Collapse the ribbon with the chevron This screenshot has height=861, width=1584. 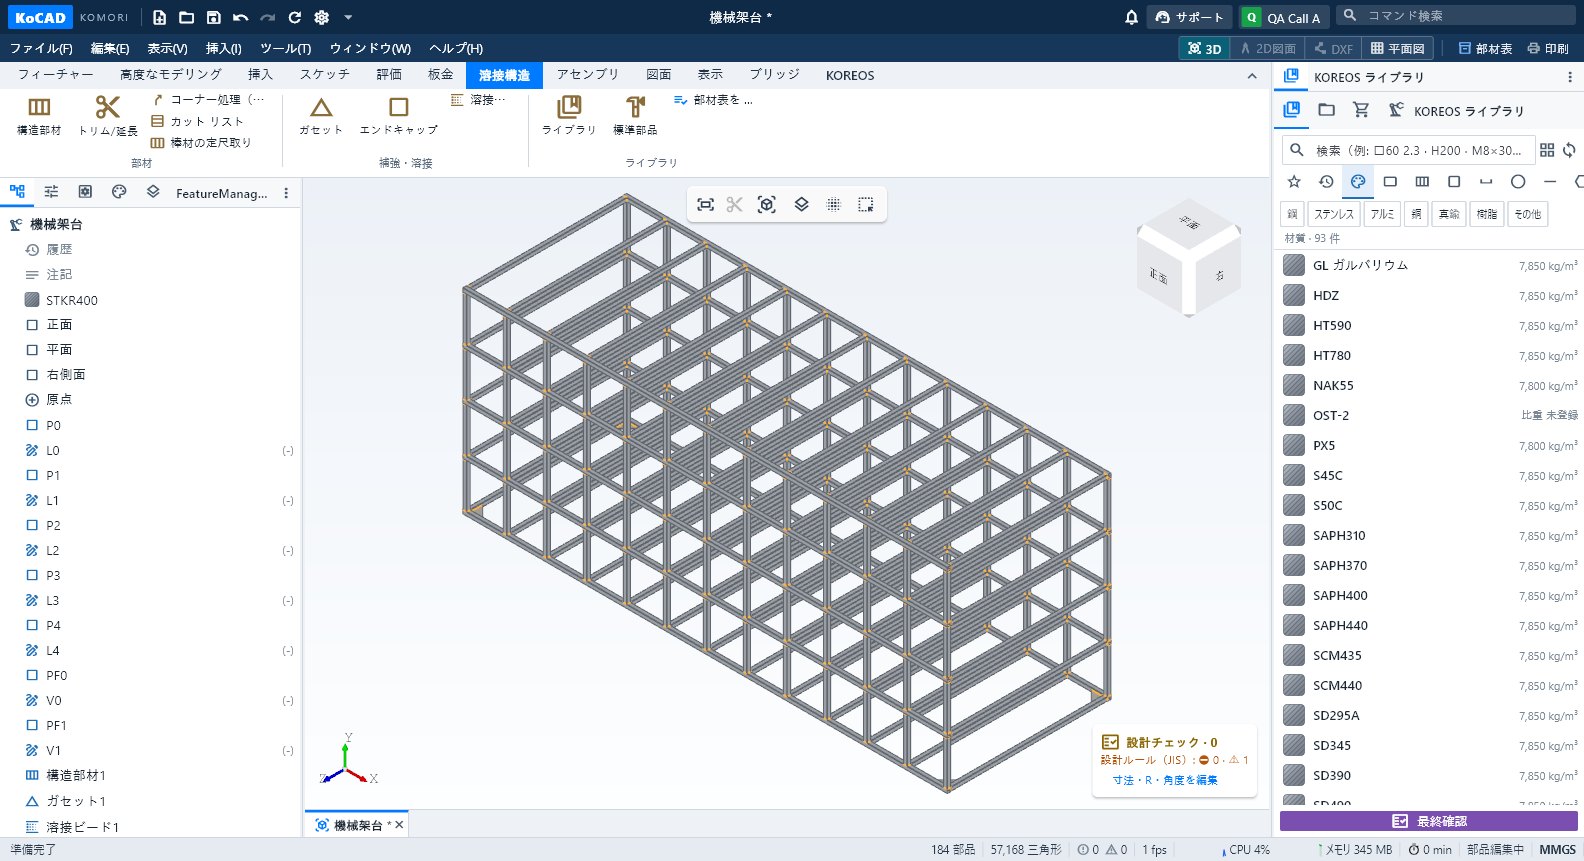pyautogui.click(x=1252, y=76)
